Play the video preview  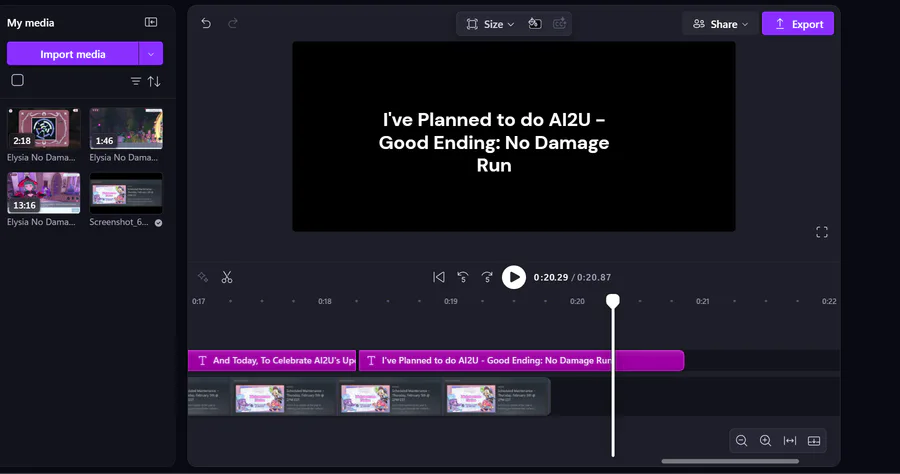(514, 277)
